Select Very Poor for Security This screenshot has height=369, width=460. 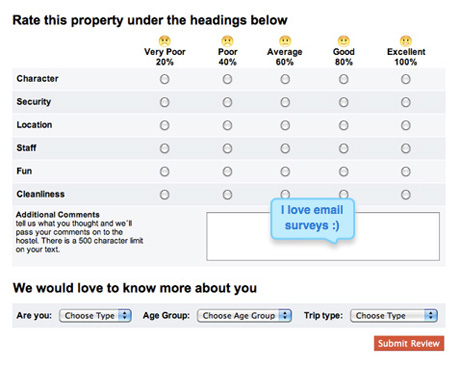(165, 102)
